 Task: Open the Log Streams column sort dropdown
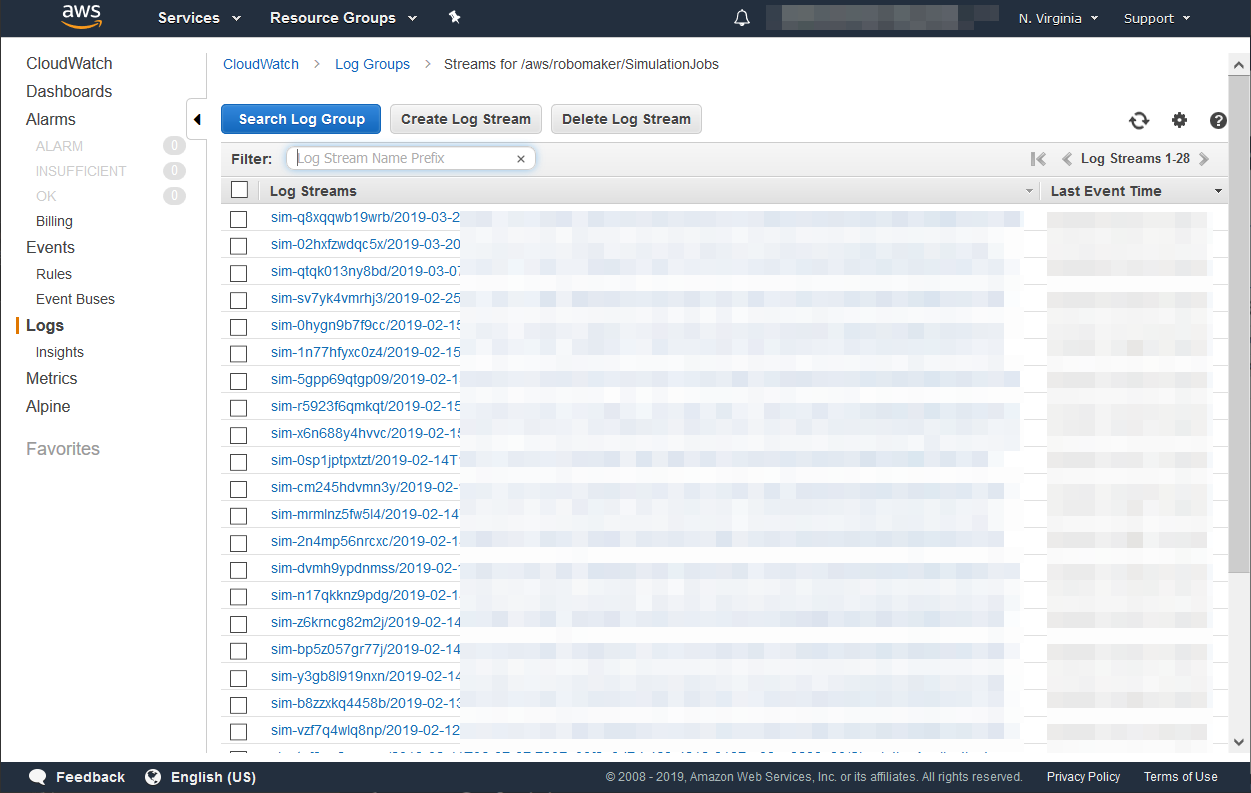pos(1030,190)
